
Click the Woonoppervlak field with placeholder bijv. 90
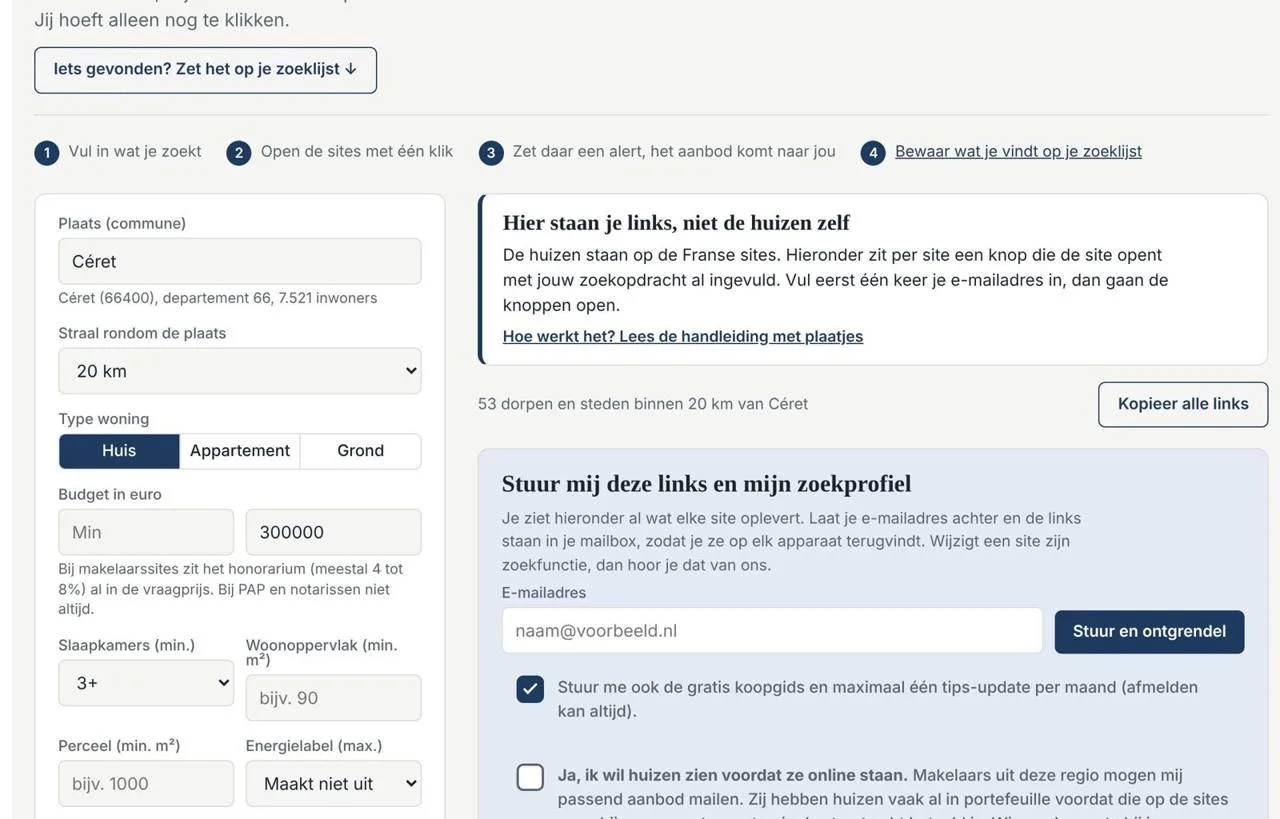pyautogui.click(x=334, y=698)
